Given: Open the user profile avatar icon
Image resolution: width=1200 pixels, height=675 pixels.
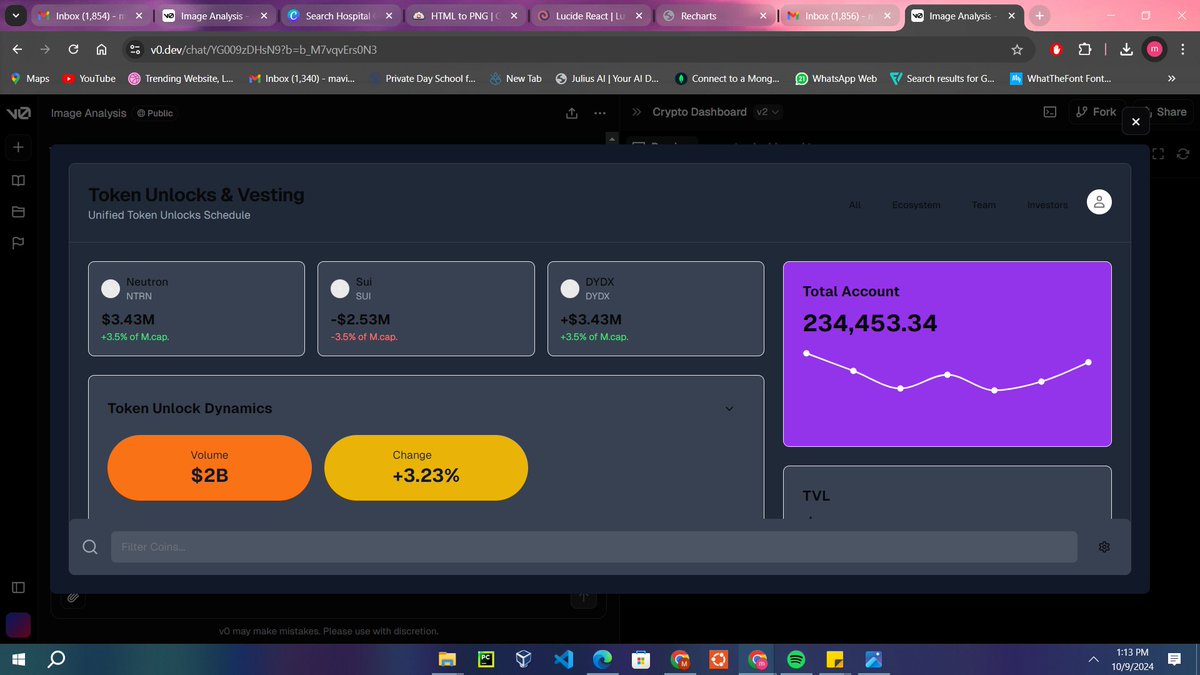Looking at the screenshot, I should click(1099, 202).
